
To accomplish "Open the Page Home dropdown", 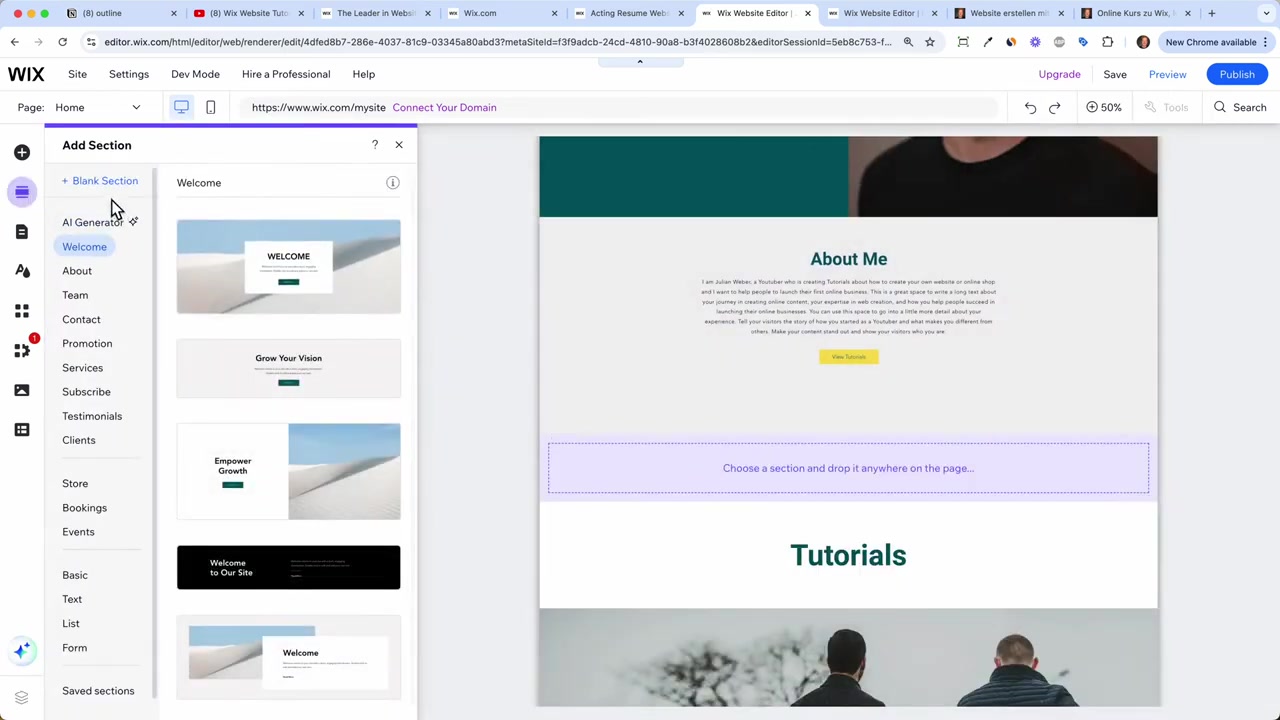I will point(98,107).
